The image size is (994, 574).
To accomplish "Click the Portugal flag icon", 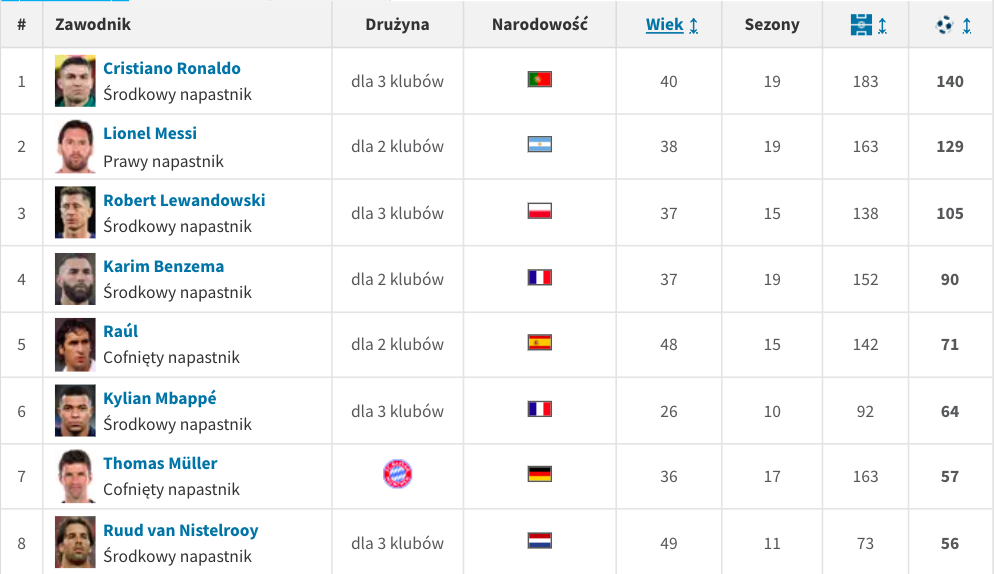I will (539, 79).
